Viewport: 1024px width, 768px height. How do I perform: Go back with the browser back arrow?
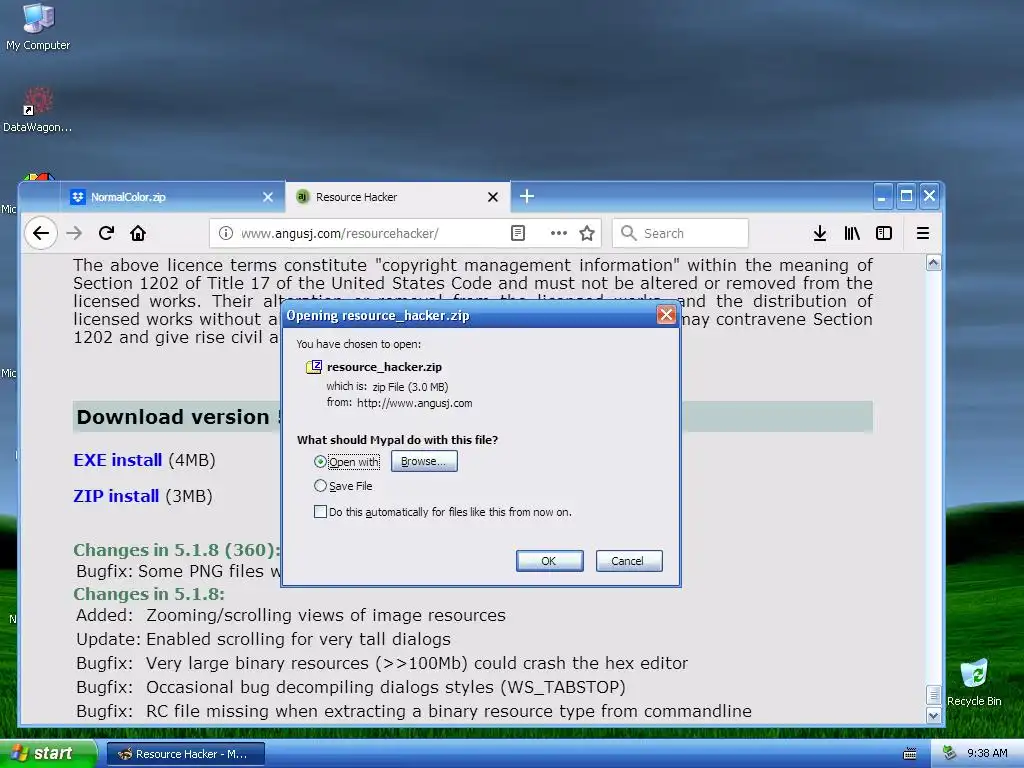(x=41, y=233)
